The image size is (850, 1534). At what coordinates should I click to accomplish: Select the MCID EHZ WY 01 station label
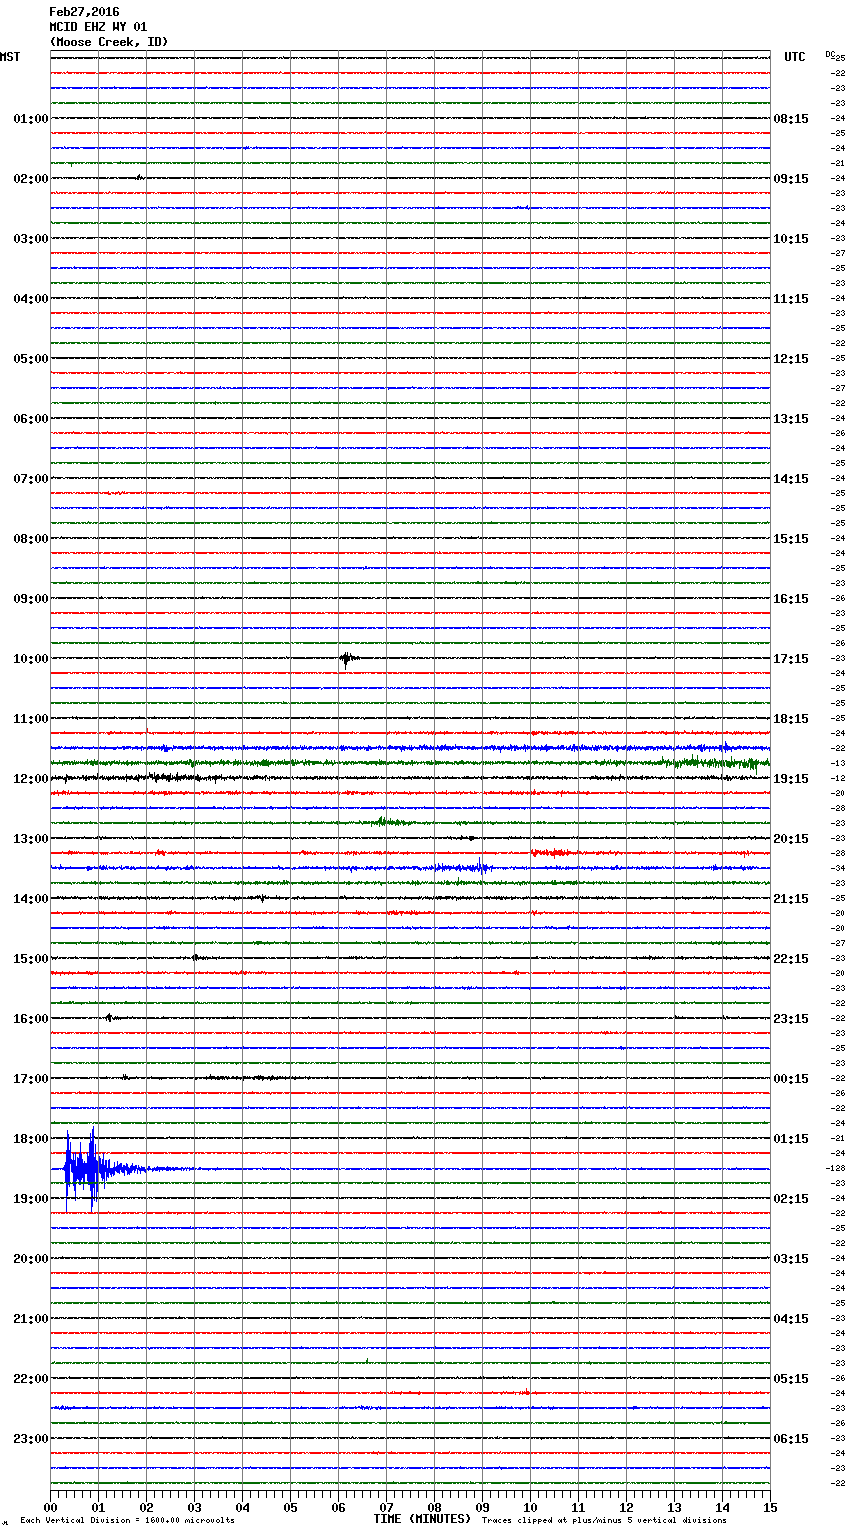[98, 27]
